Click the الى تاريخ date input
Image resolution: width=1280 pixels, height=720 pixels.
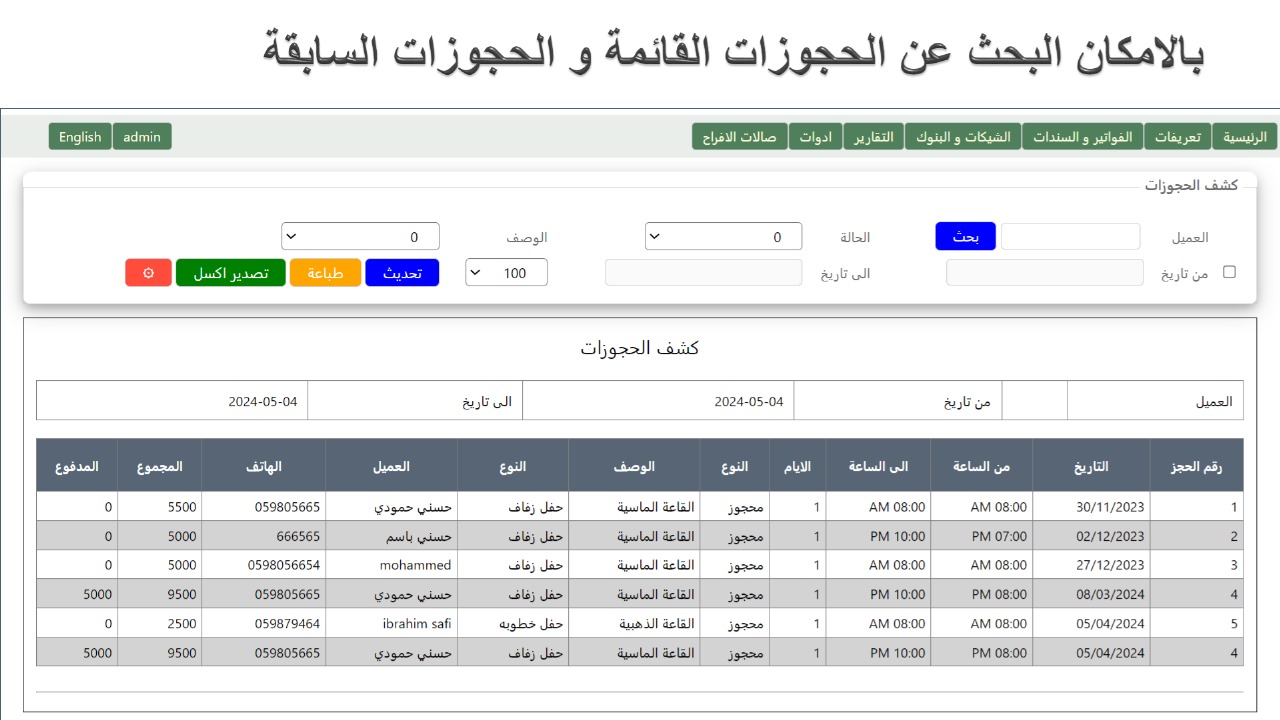tap(704, 272)
